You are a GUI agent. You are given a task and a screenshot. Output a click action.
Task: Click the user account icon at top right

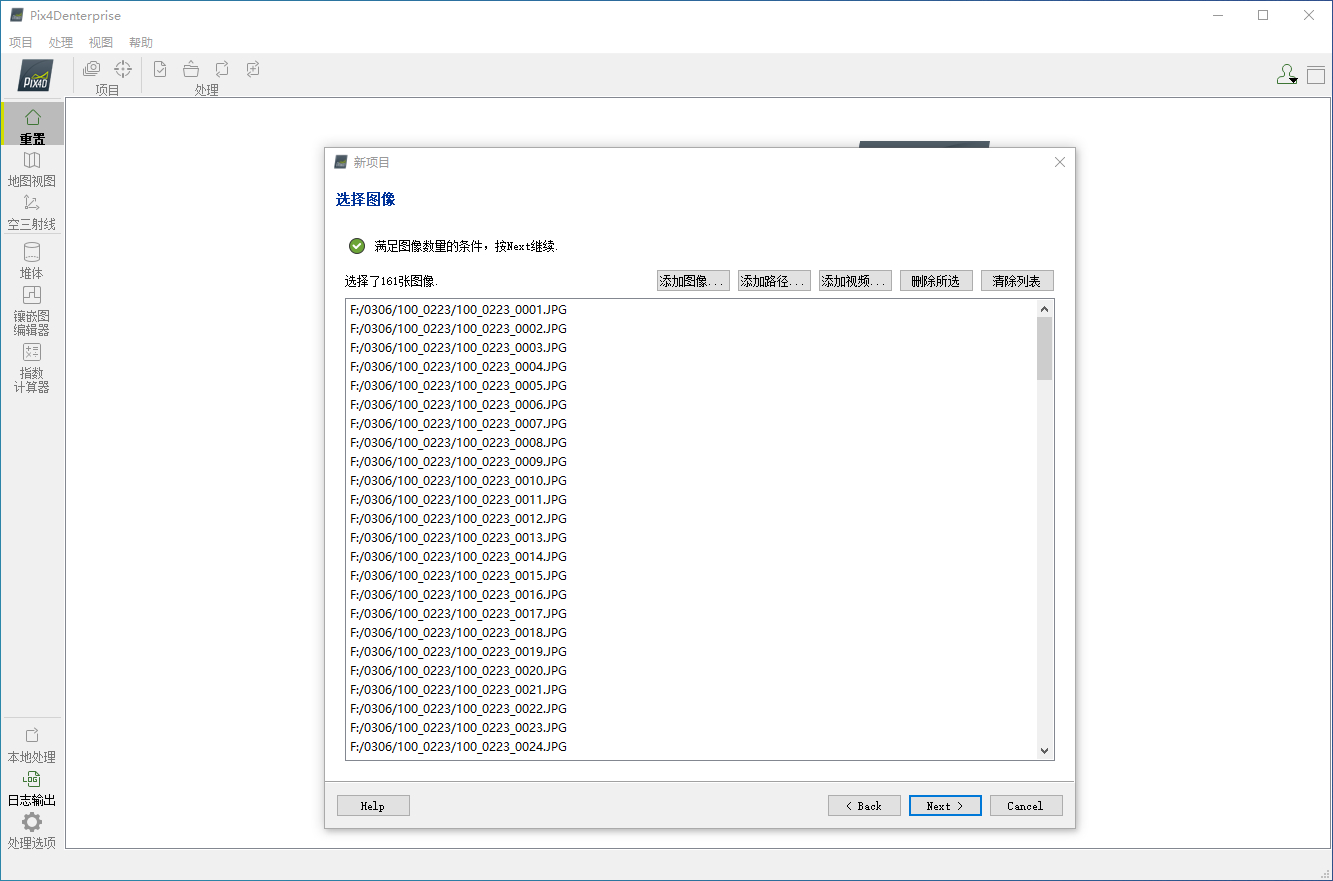1287,75
